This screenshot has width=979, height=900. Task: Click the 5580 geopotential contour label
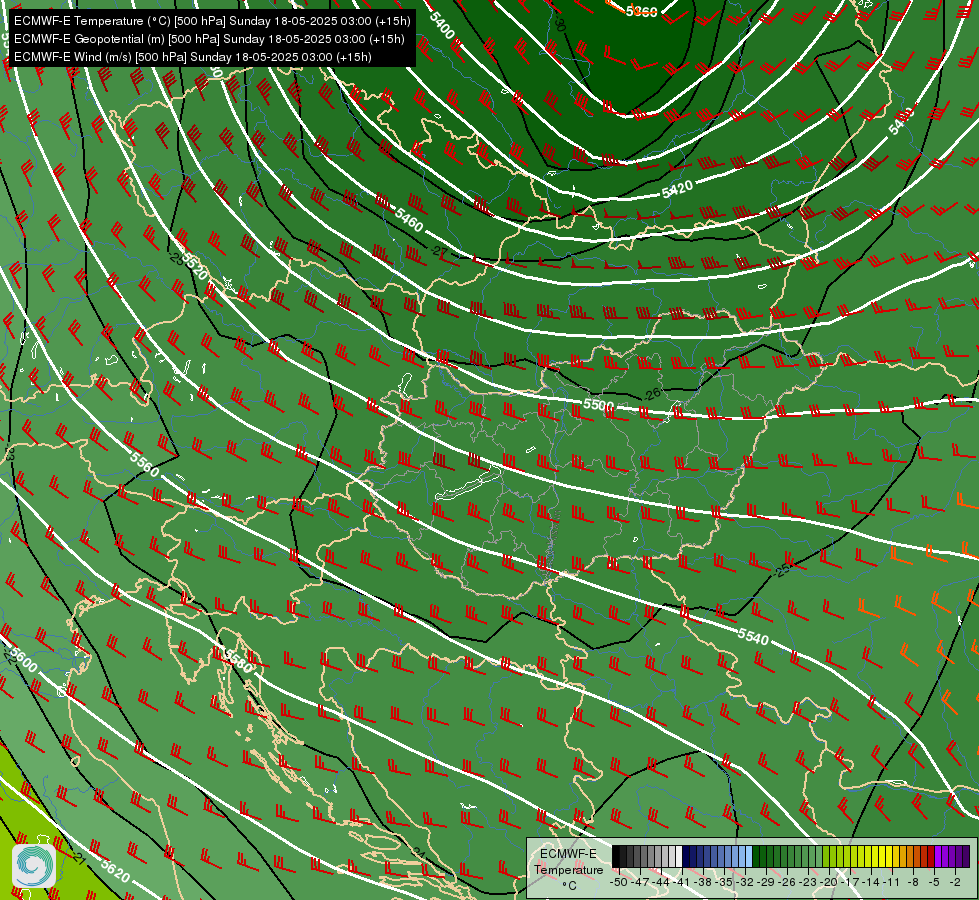point(239,661)
